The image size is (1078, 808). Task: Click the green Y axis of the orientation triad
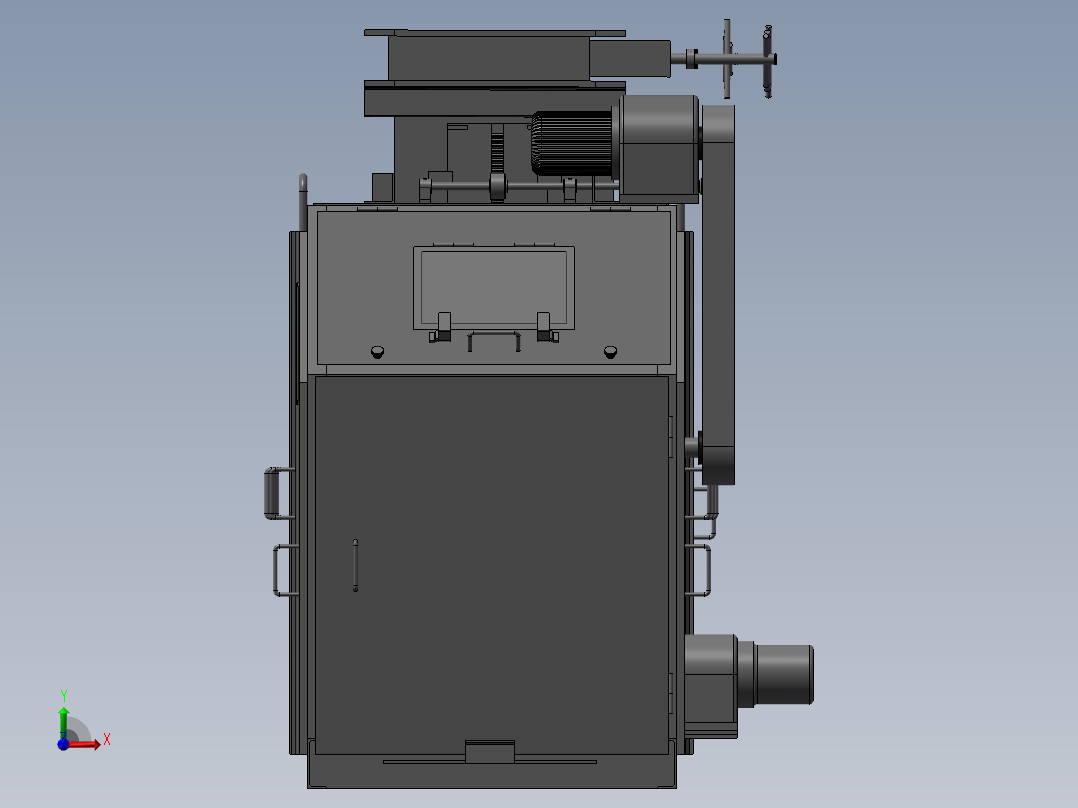coord(64,723)
